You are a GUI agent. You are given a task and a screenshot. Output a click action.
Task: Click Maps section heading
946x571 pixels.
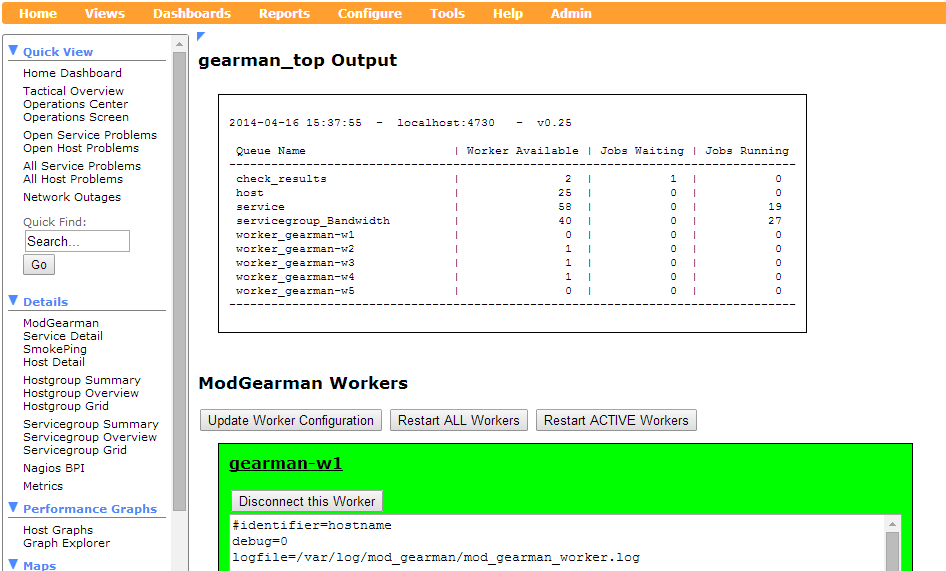point(39,565)
